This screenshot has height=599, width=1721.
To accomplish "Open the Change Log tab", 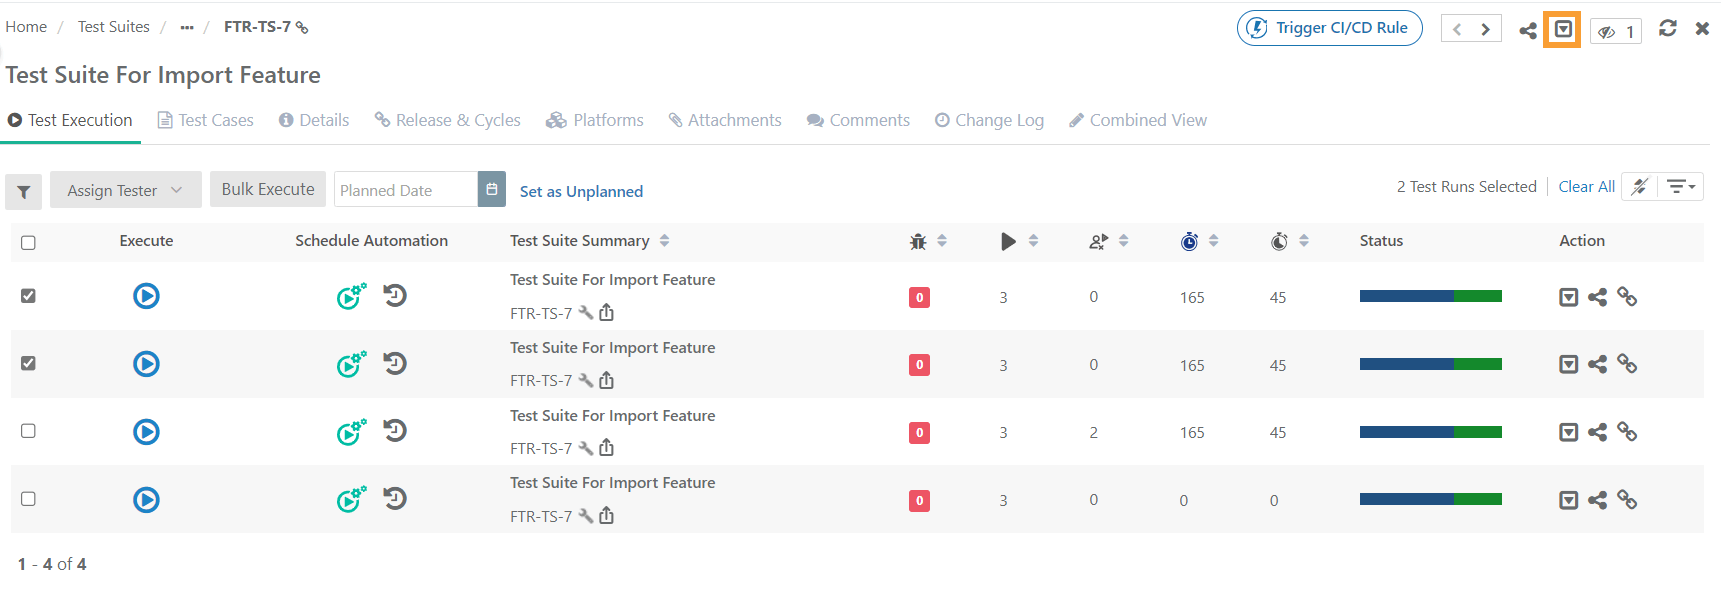I will click(989, 120).
